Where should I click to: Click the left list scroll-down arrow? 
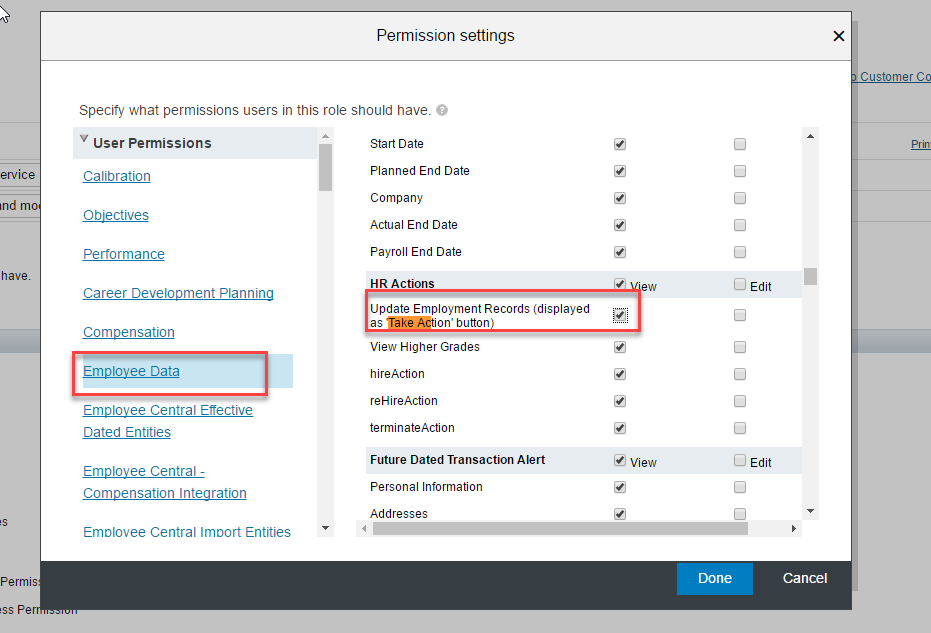point(325,528)
